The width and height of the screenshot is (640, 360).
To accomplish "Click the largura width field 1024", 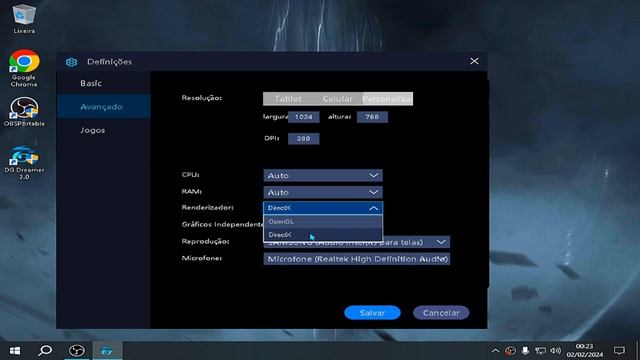I will [303, 117].
